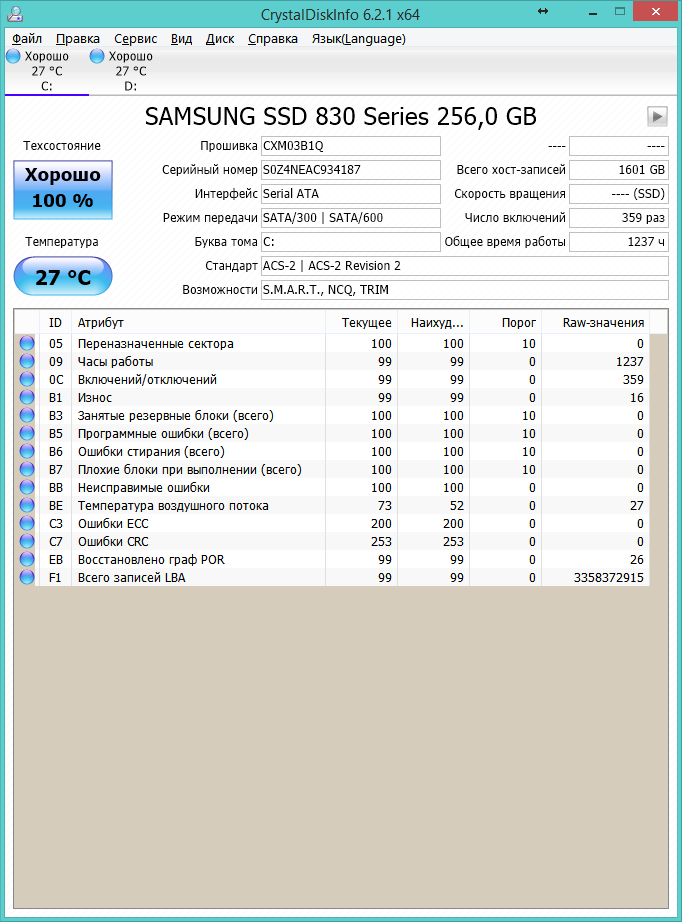Click the Атрибут column header
The width and height of the screenshot is (682, 922).
[x=198, y=322]
